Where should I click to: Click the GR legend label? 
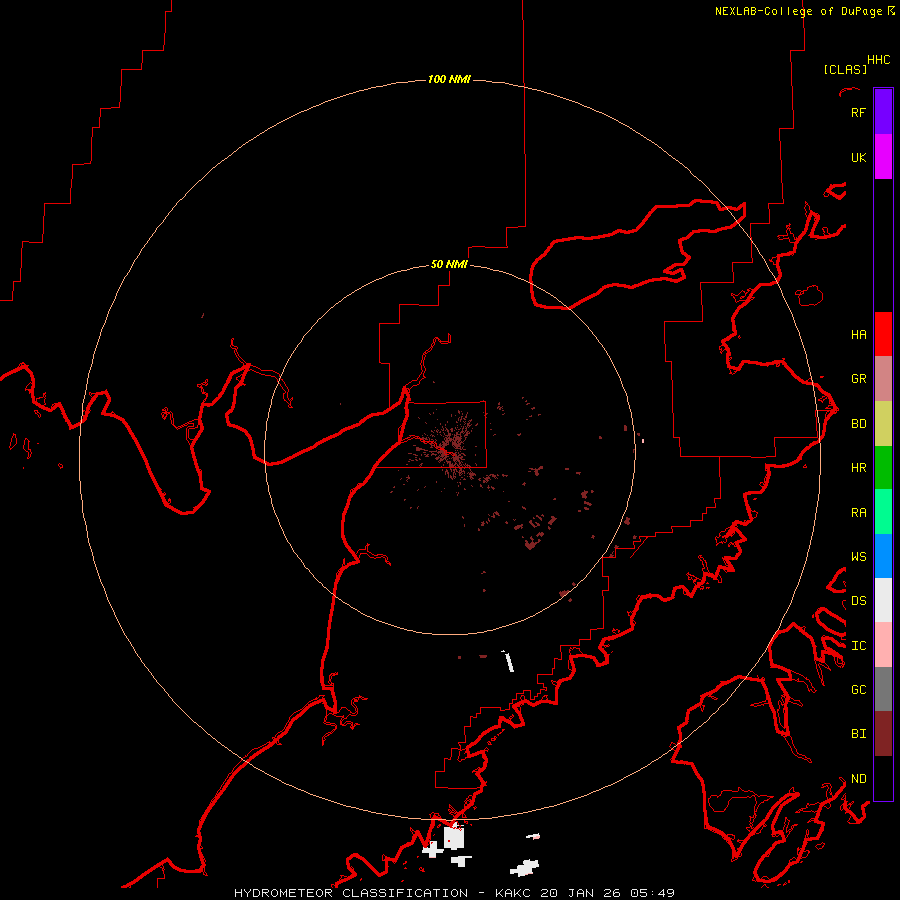coord(858,378)
